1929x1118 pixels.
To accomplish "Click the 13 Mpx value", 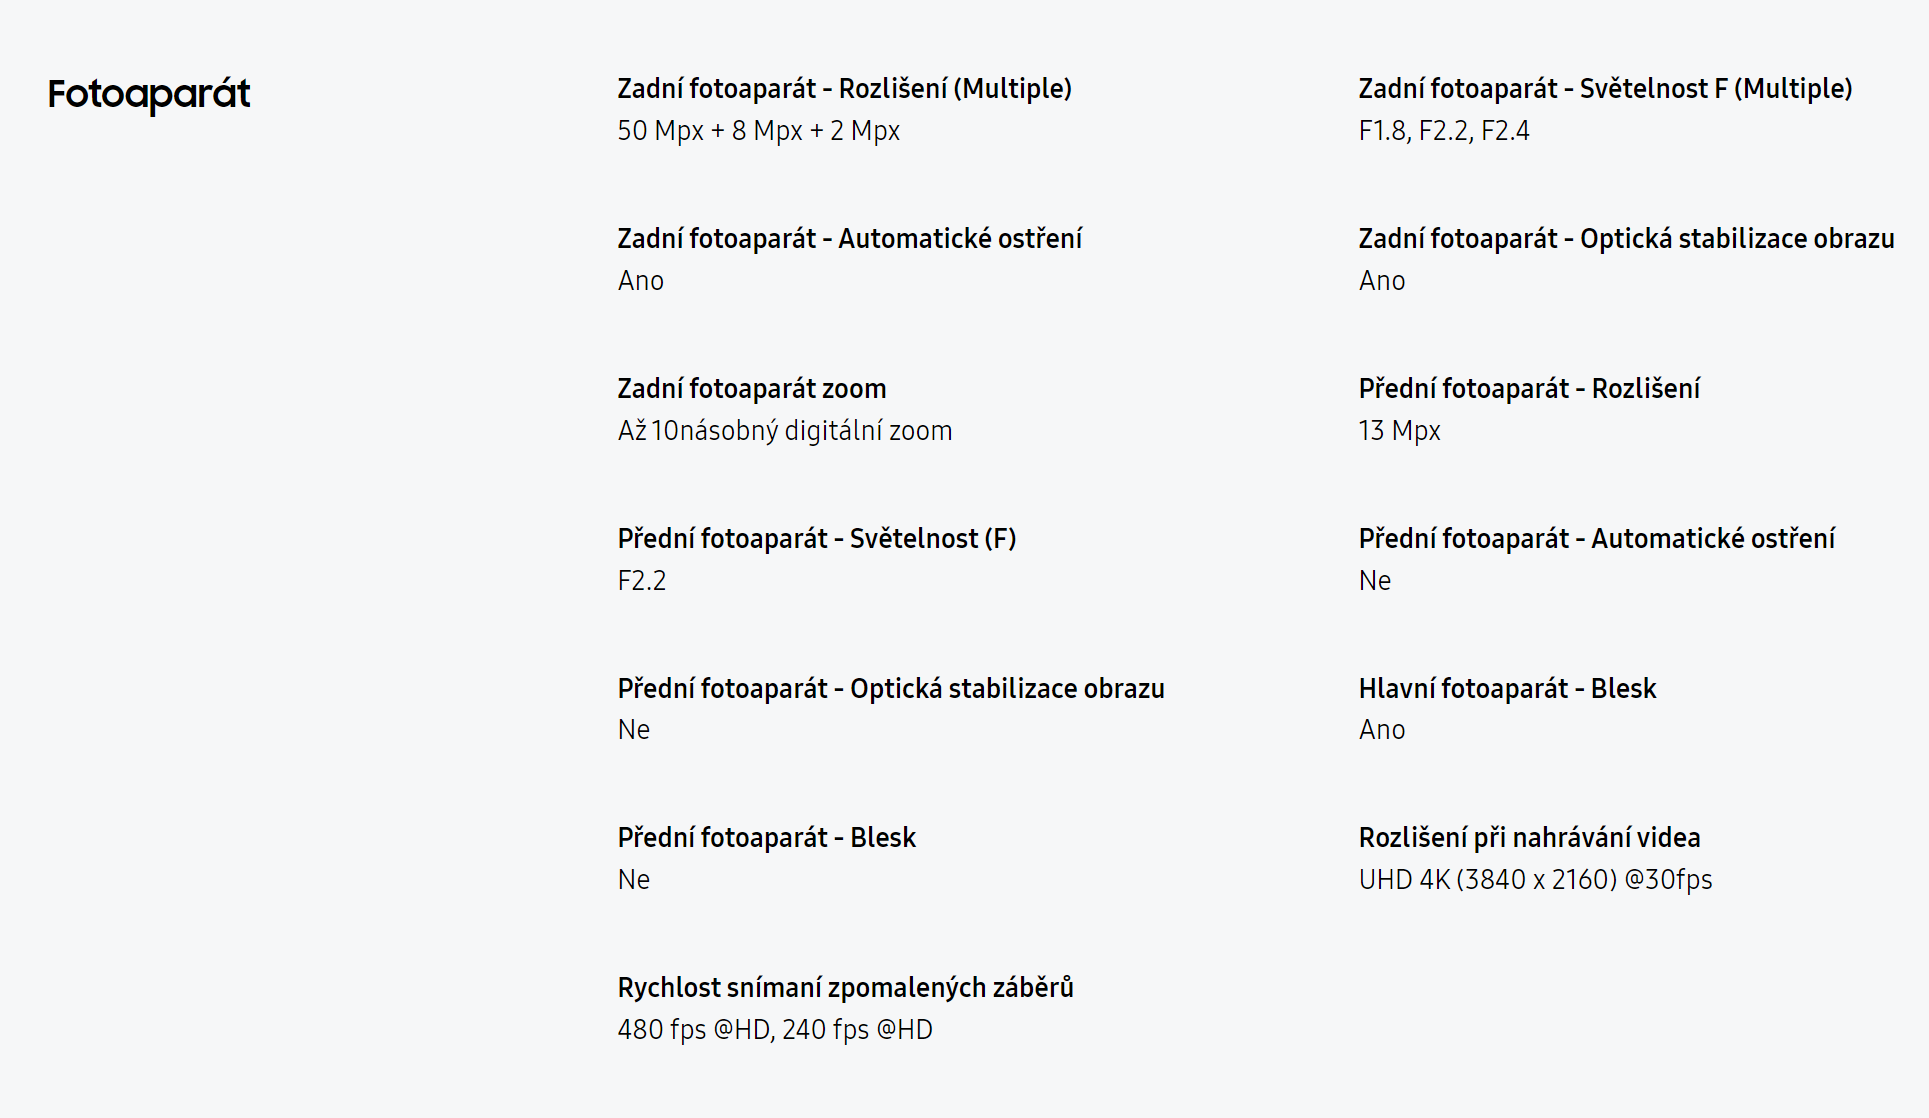I will point(1399,431).
